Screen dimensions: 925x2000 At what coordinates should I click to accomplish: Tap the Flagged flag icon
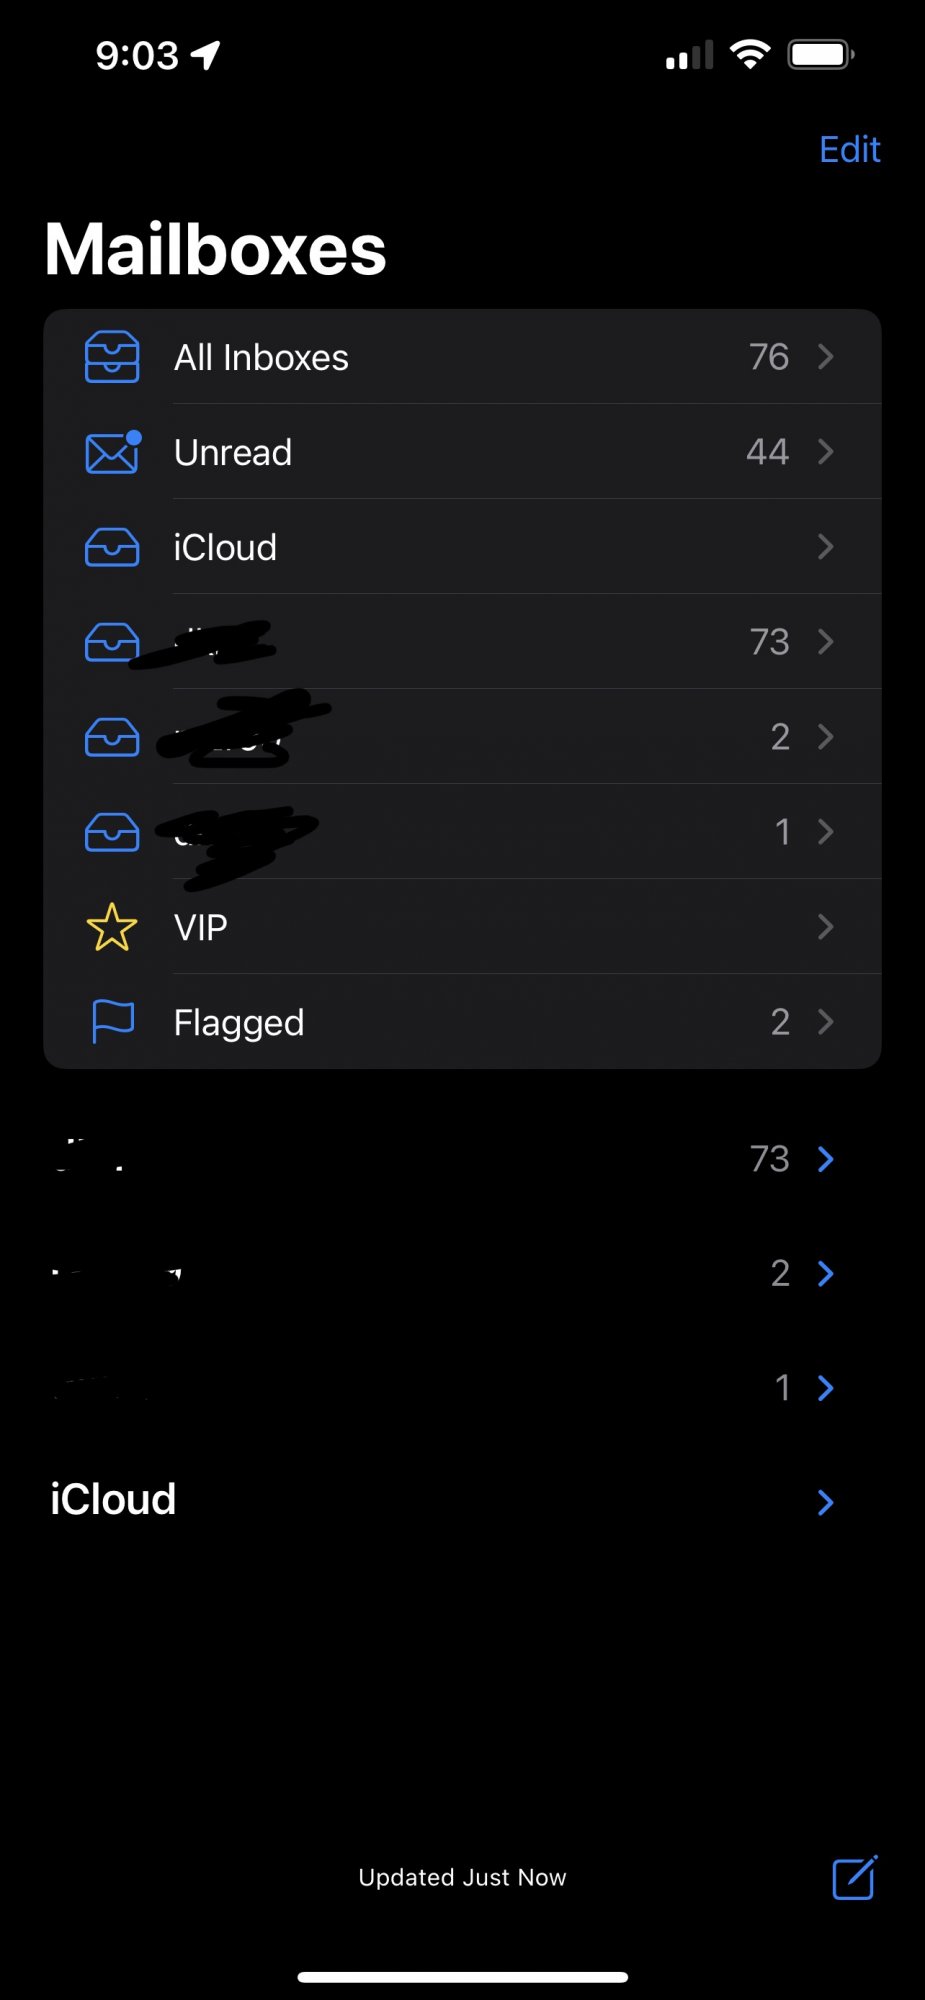(x=112, y=1021)
